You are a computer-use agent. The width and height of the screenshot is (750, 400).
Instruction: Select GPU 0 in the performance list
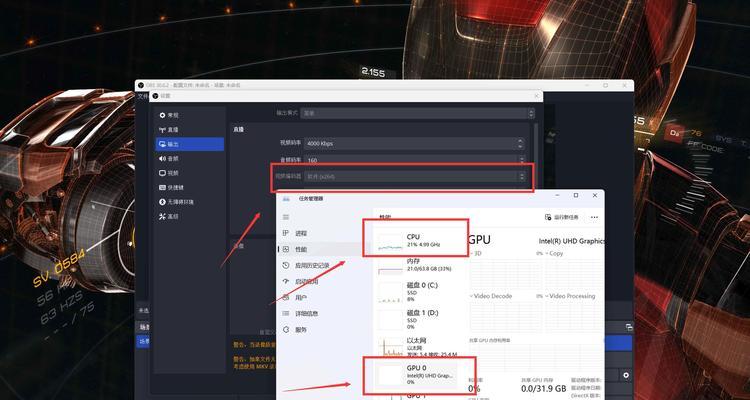[417, 374]
